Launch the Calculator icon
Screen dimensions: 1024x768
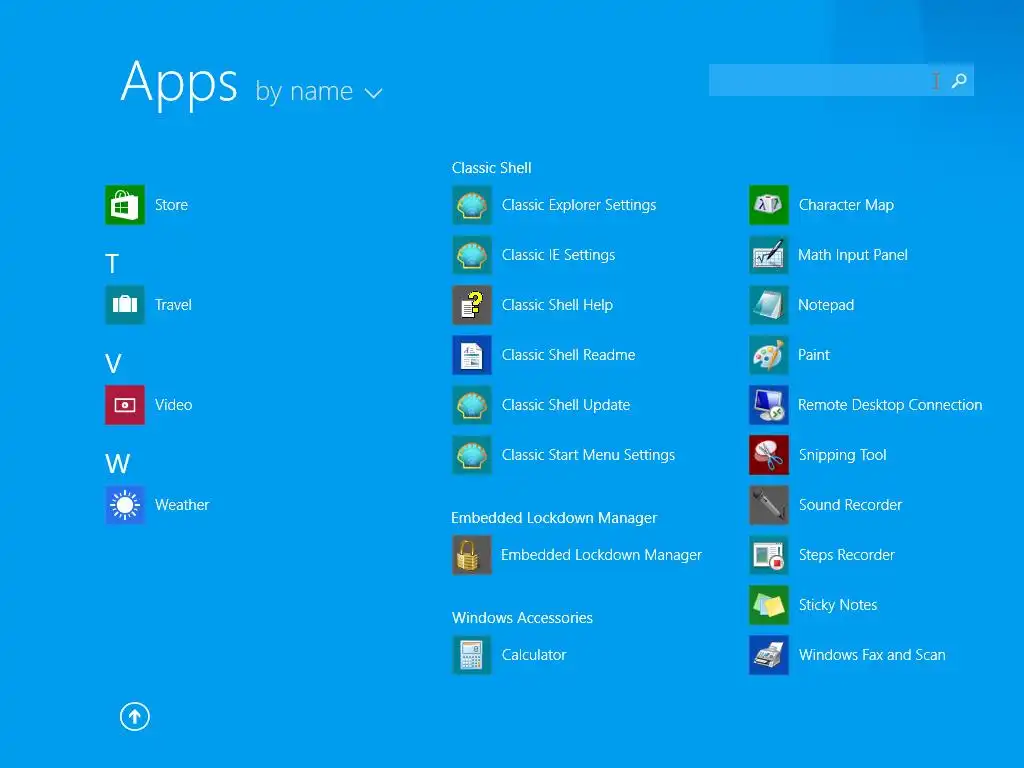(x=472, y=654)
